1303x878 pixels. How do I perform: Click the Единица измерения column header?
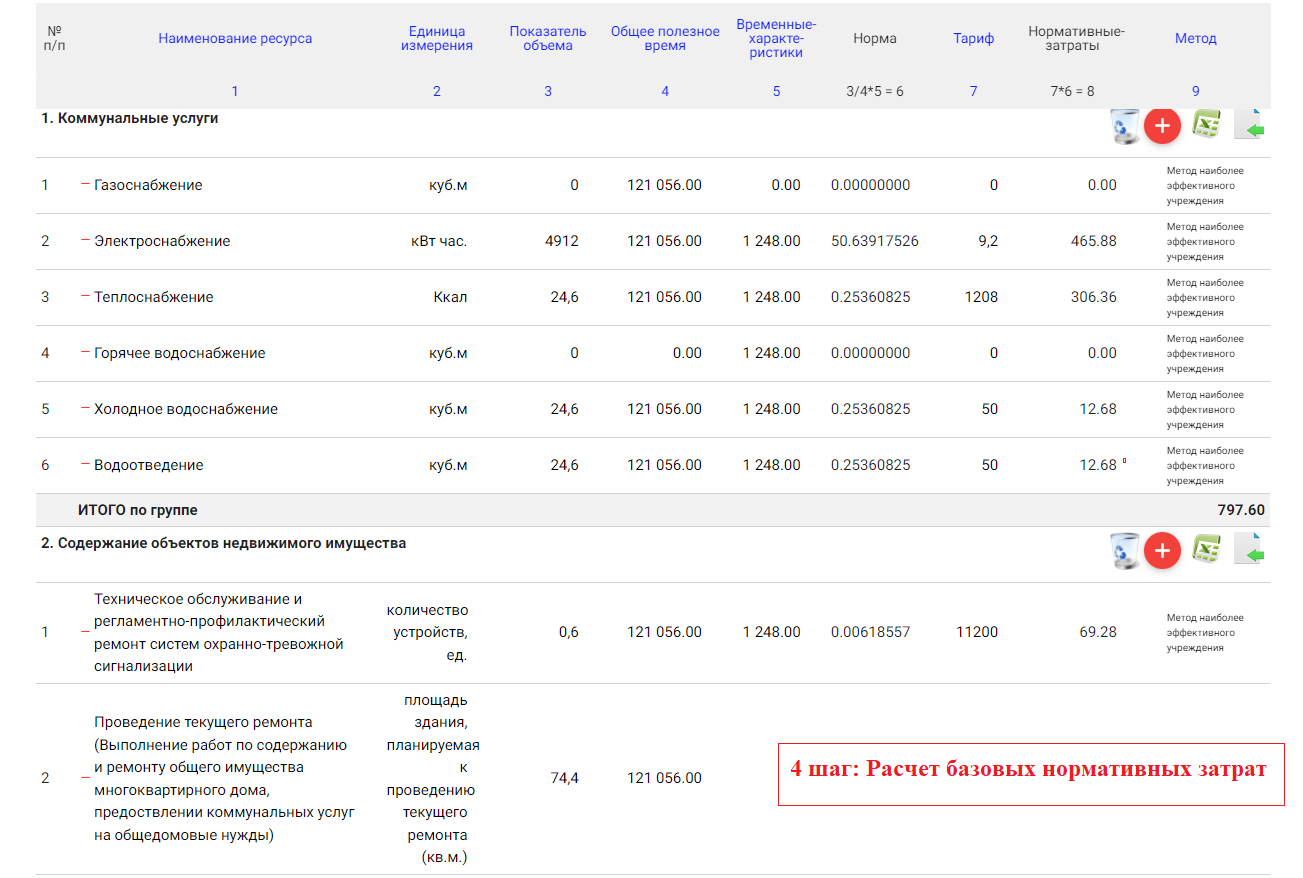(437, 39)
